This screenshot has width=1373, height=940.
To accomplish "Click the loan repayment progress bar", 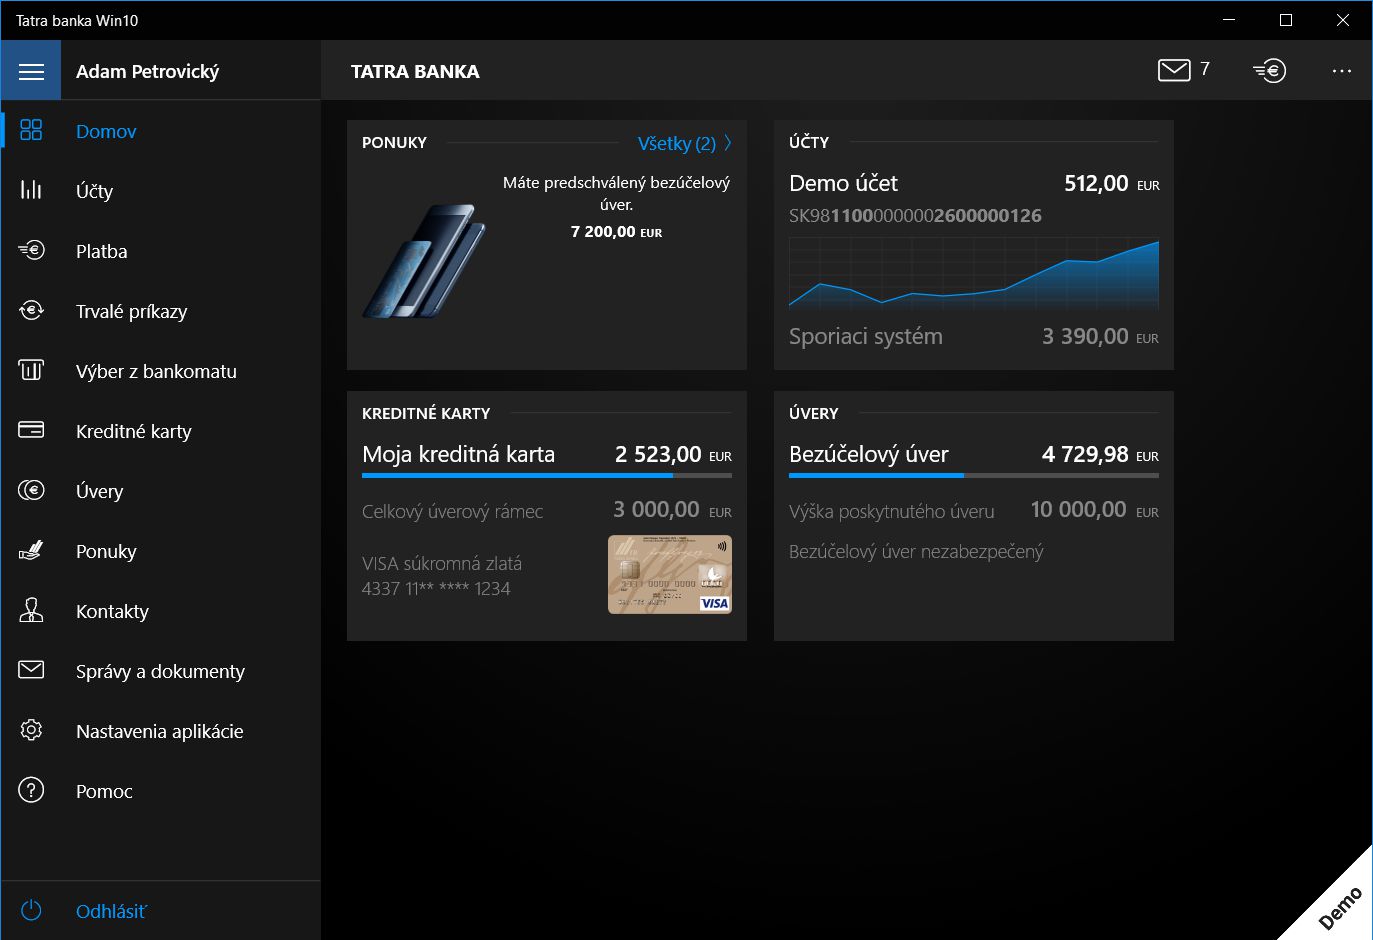I will tap(974, 475).
